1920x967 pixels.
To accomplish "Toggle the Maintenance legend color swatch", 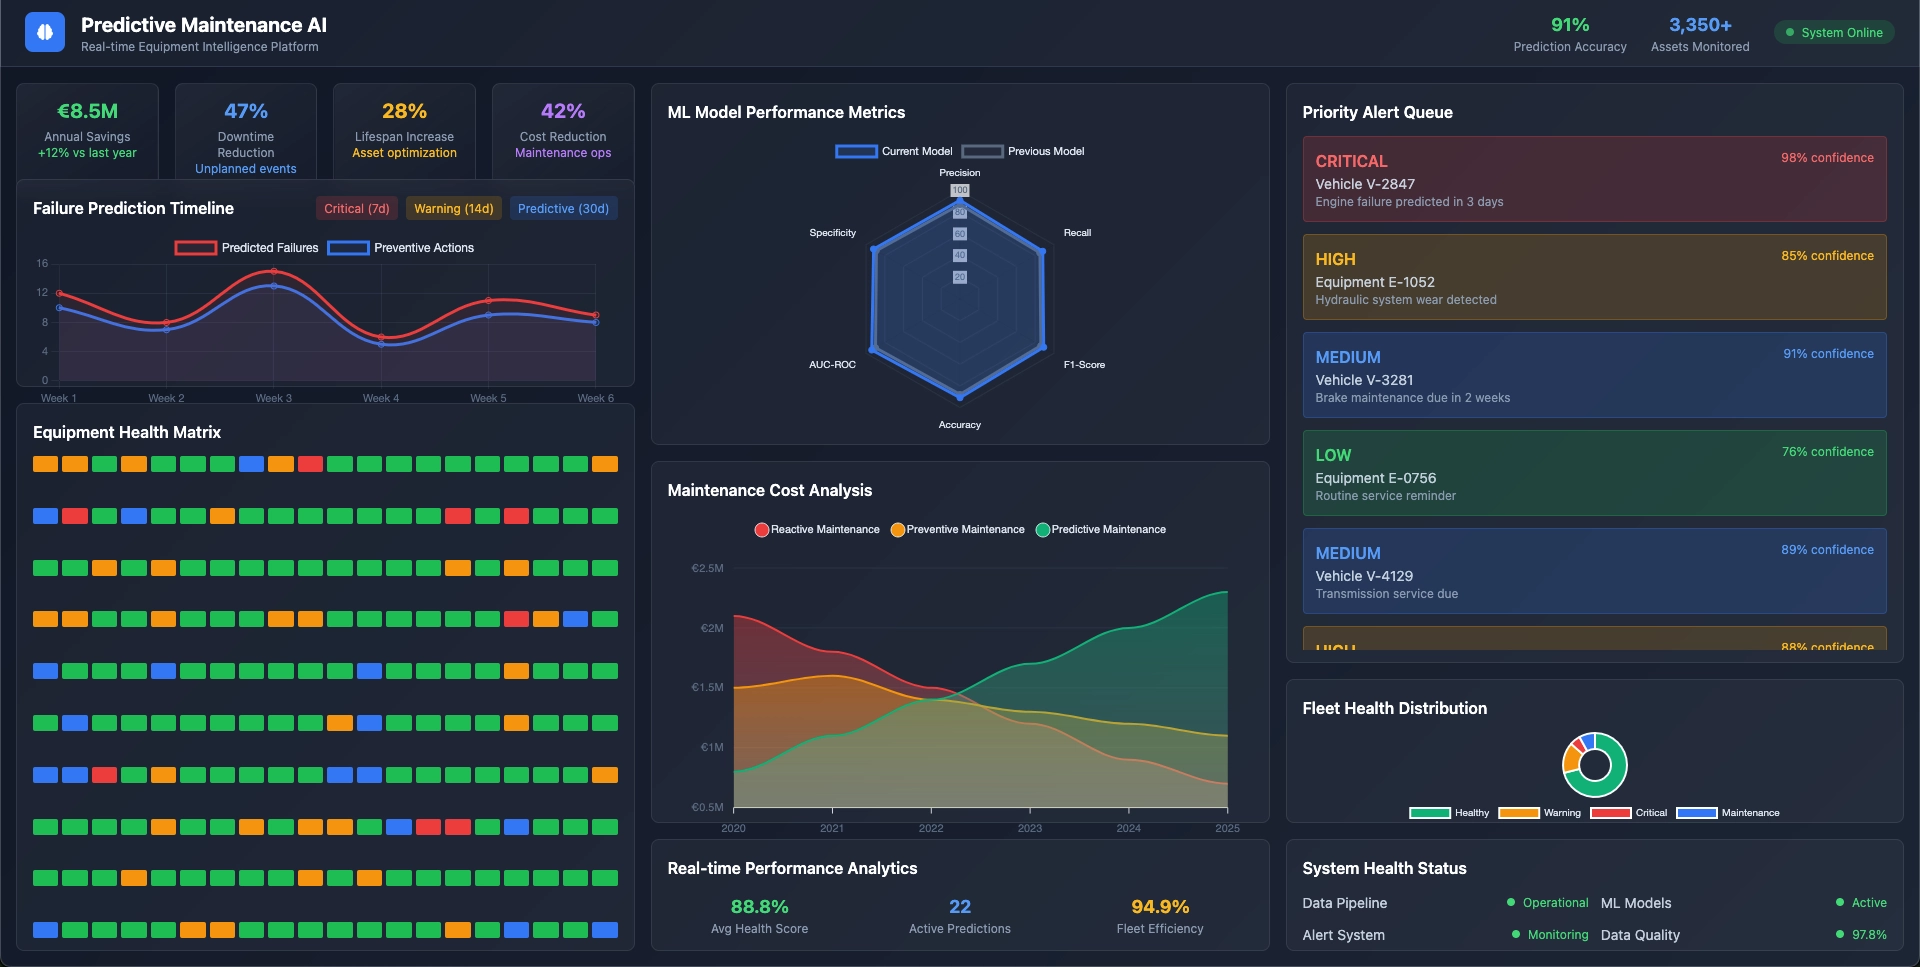I will click(x=1696, y=813).
